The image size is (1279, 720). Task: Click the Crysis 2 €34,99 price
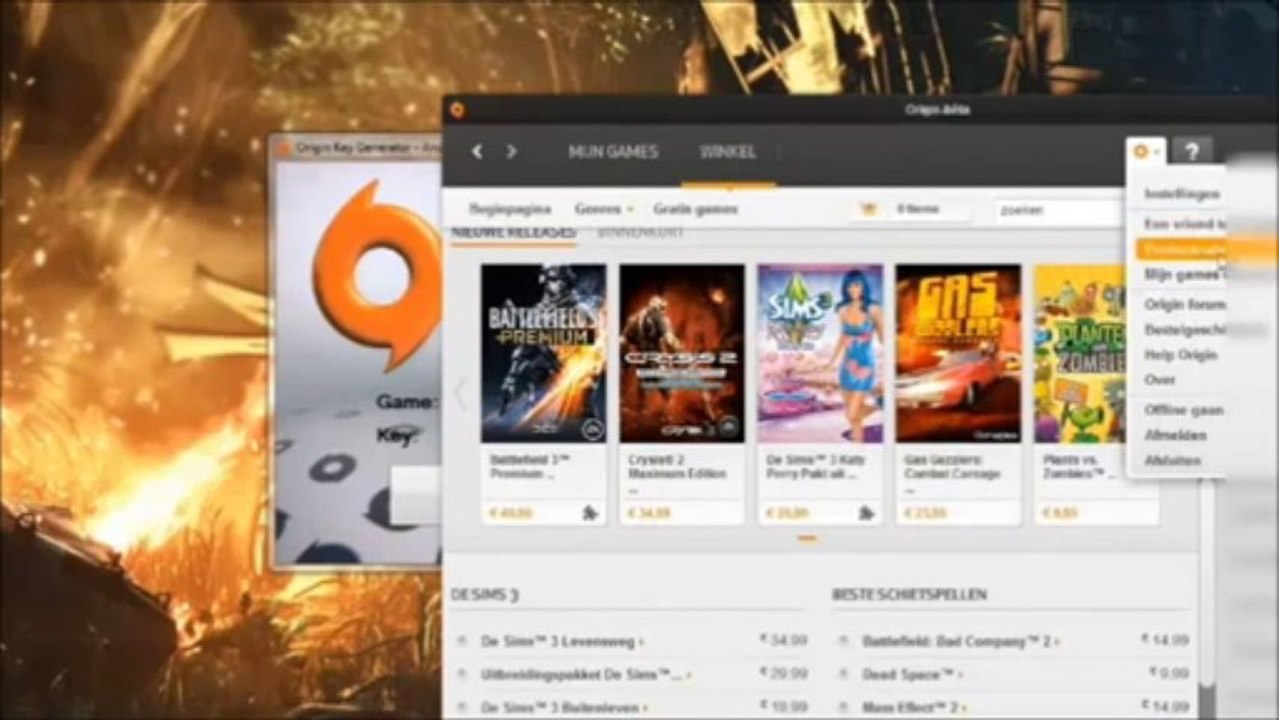pos(650,513)
